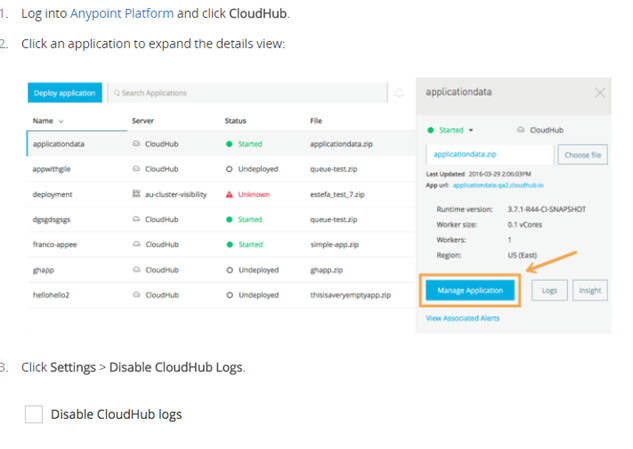The height and width of the screenshot is (449, 633).
Task: Click the Undeployed circle icon for ghapp
Action: pos(230,270)
